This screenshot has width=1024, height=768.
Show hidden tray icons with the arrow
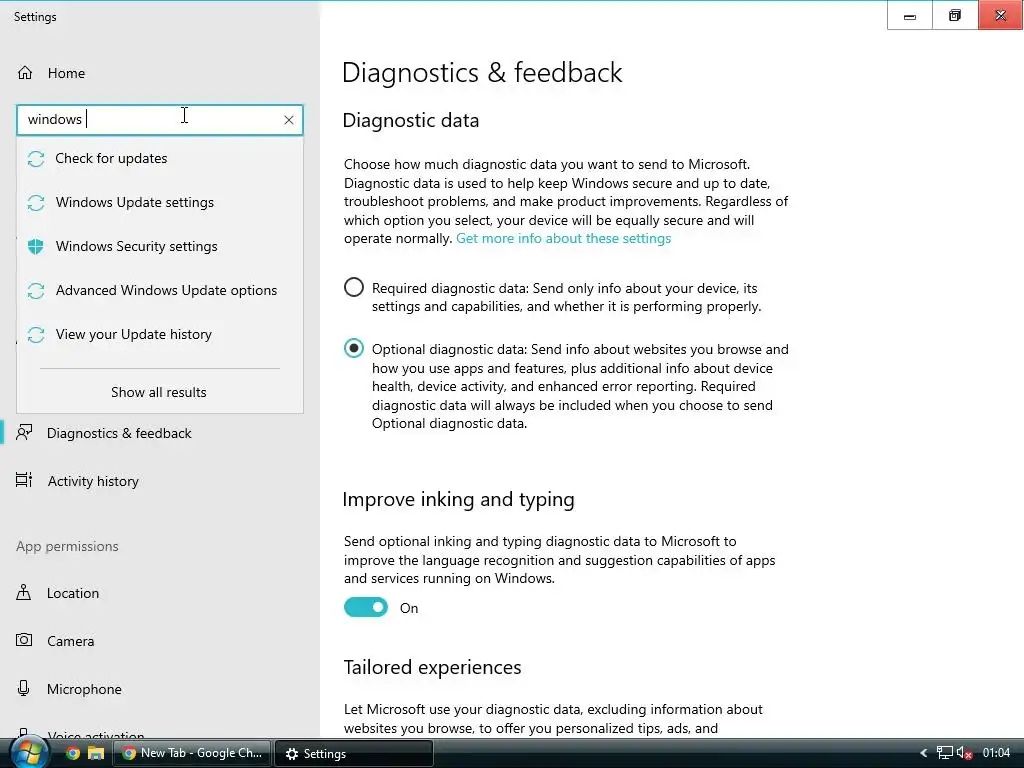coord(923,754)
